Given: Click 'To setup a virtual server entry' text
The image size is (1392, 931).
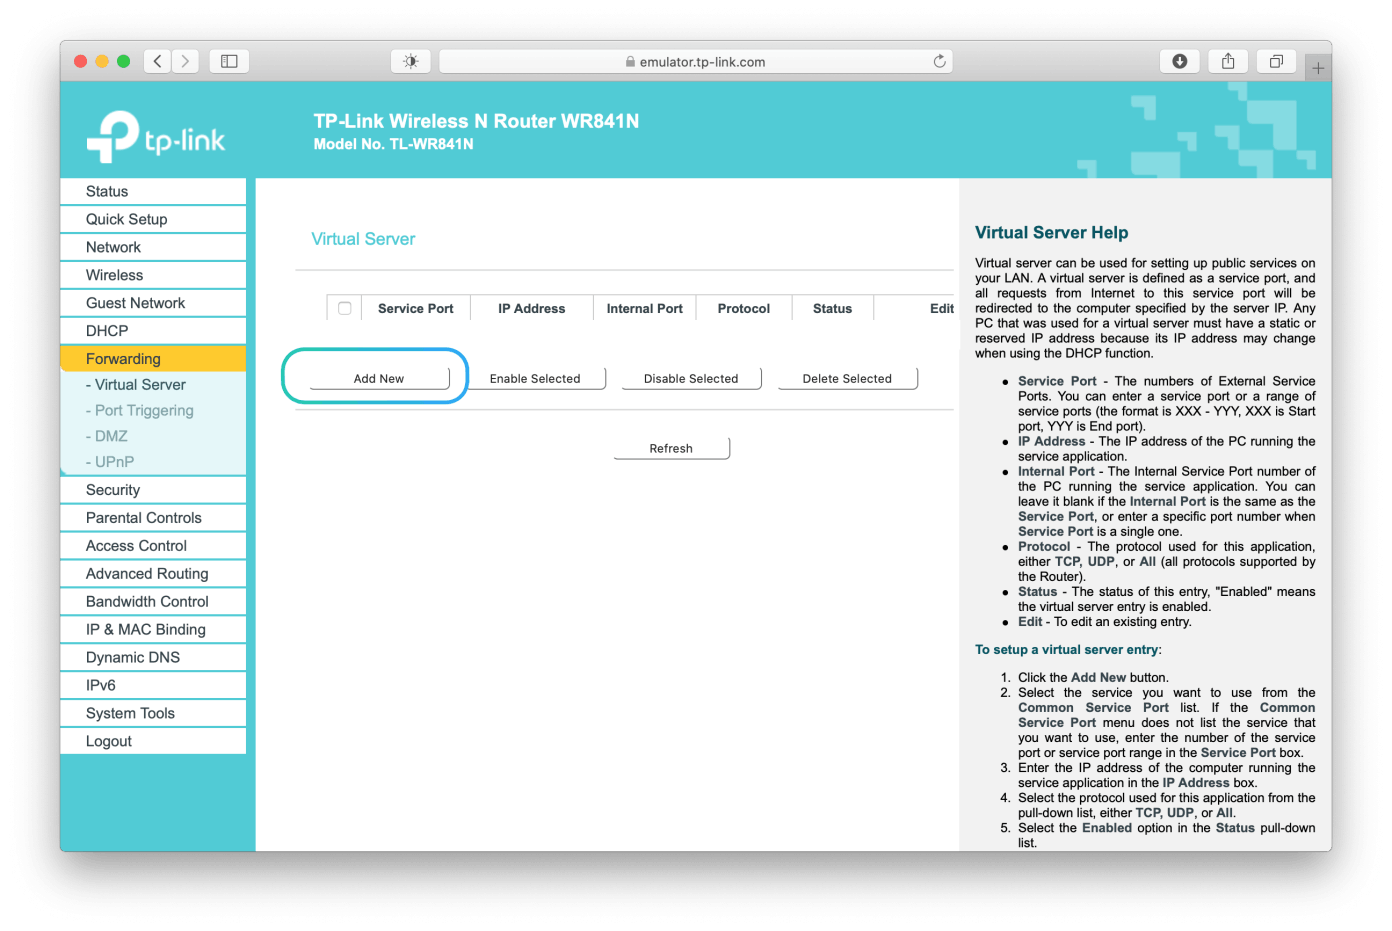Looking at the screenshot, I should point(1068,650).
